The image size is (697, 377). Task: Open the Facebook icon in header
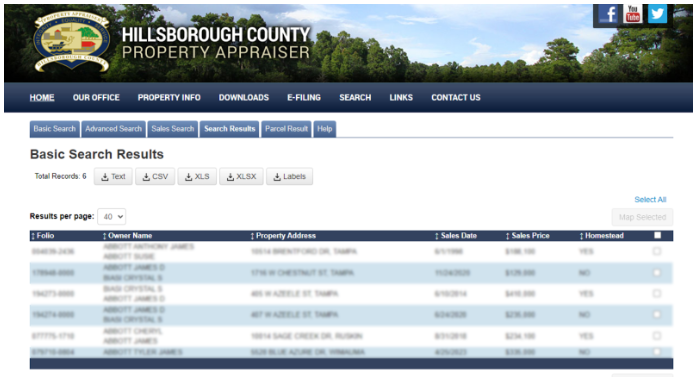608,14
